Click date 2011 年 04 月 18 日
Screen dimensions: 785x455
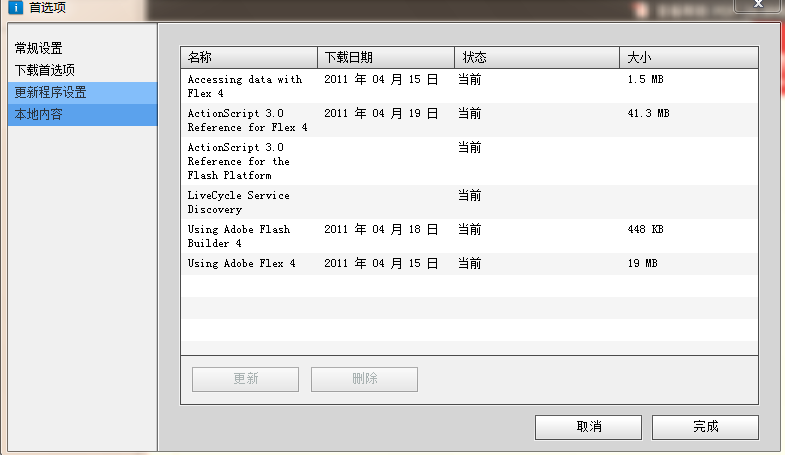[381, 230]
